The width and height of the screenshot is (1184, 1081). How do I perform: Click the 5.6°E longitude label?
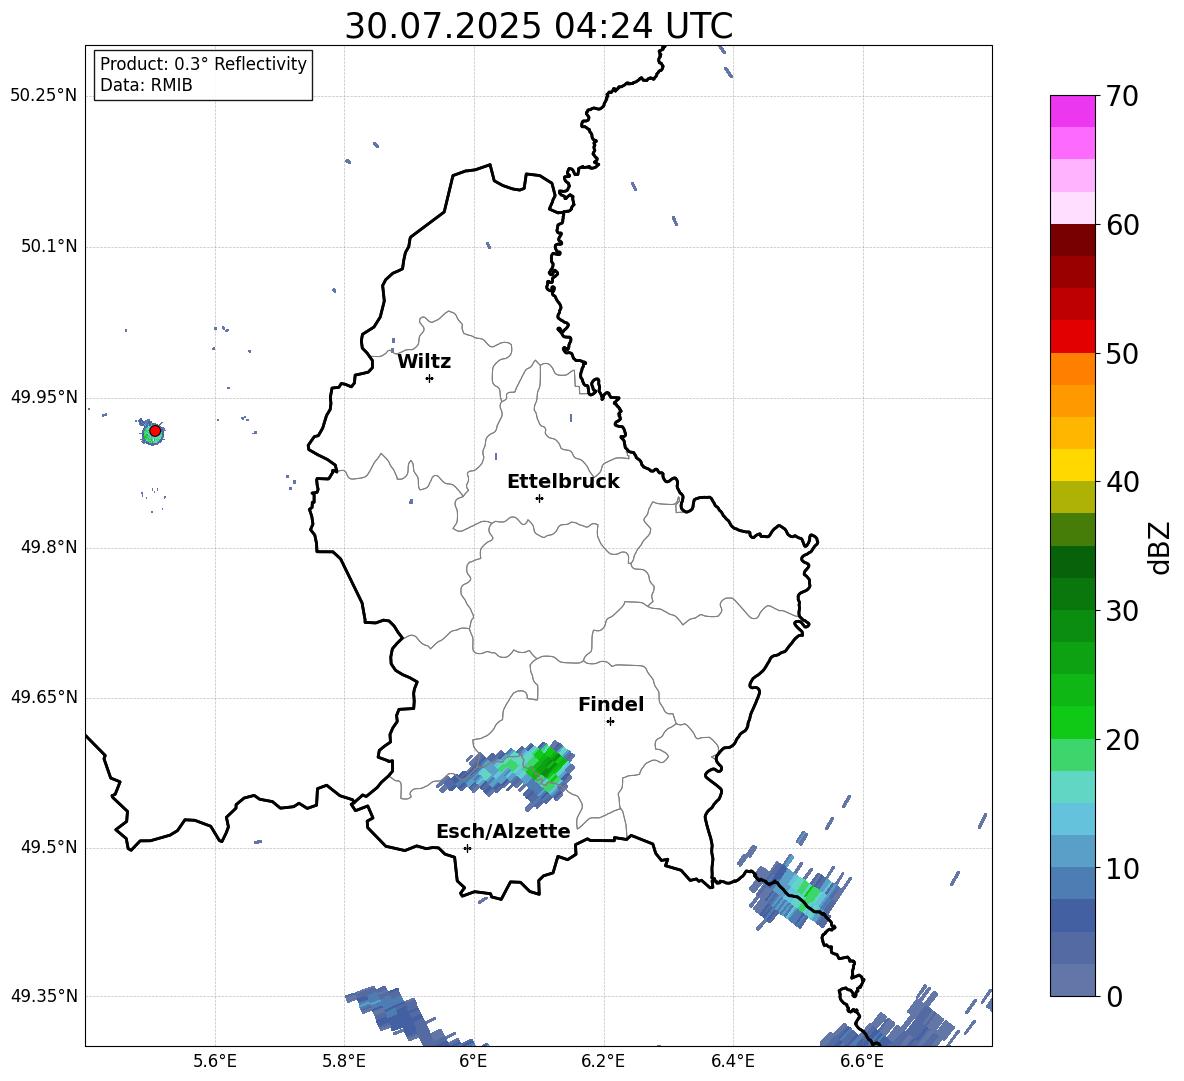pos(215,1061)
